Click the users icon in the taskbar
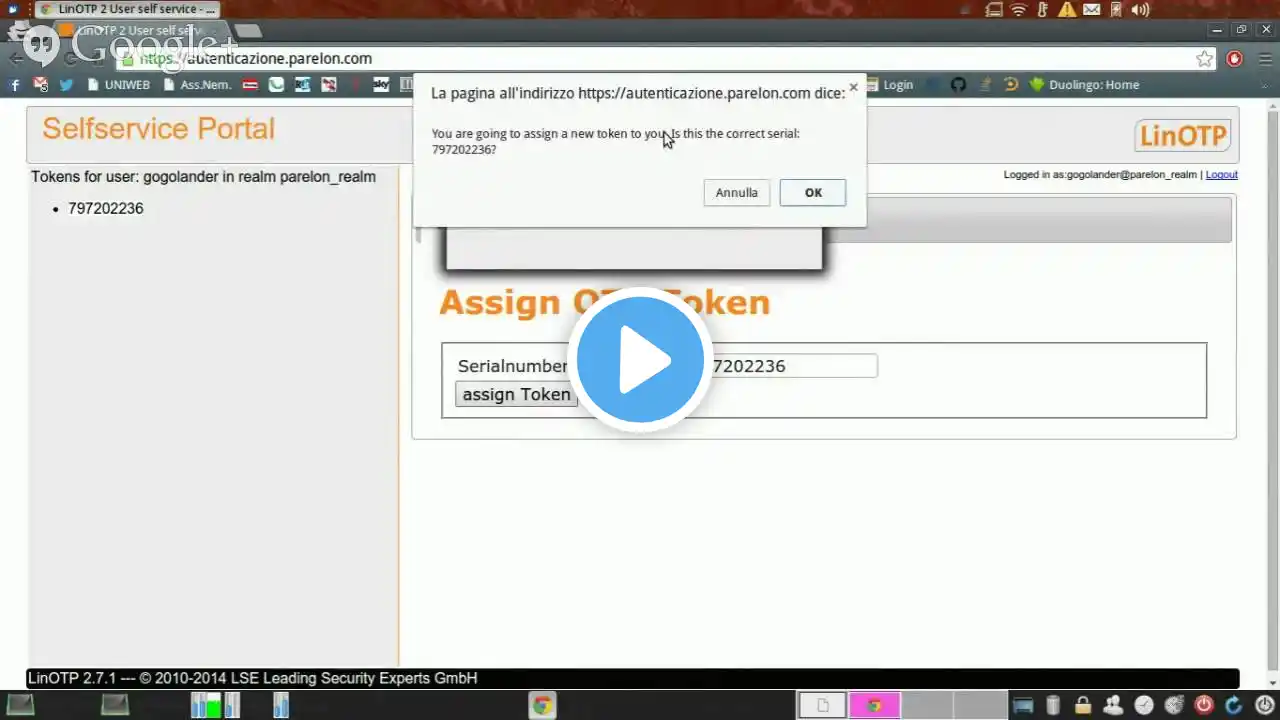This screenshot has height=720, width=1280. click(x=1113, y=706)
